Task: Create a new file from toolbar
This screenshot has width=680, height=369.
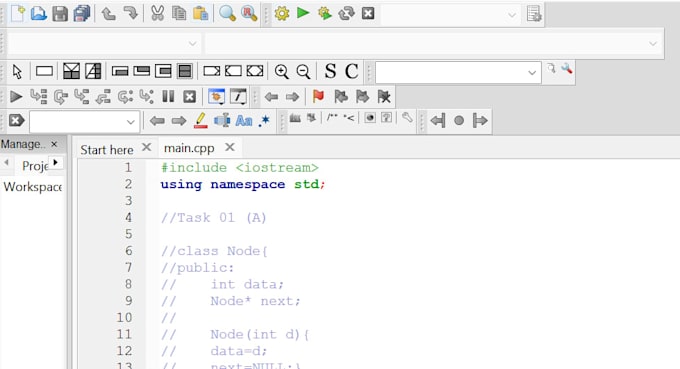Action: (x=18, y=14)
